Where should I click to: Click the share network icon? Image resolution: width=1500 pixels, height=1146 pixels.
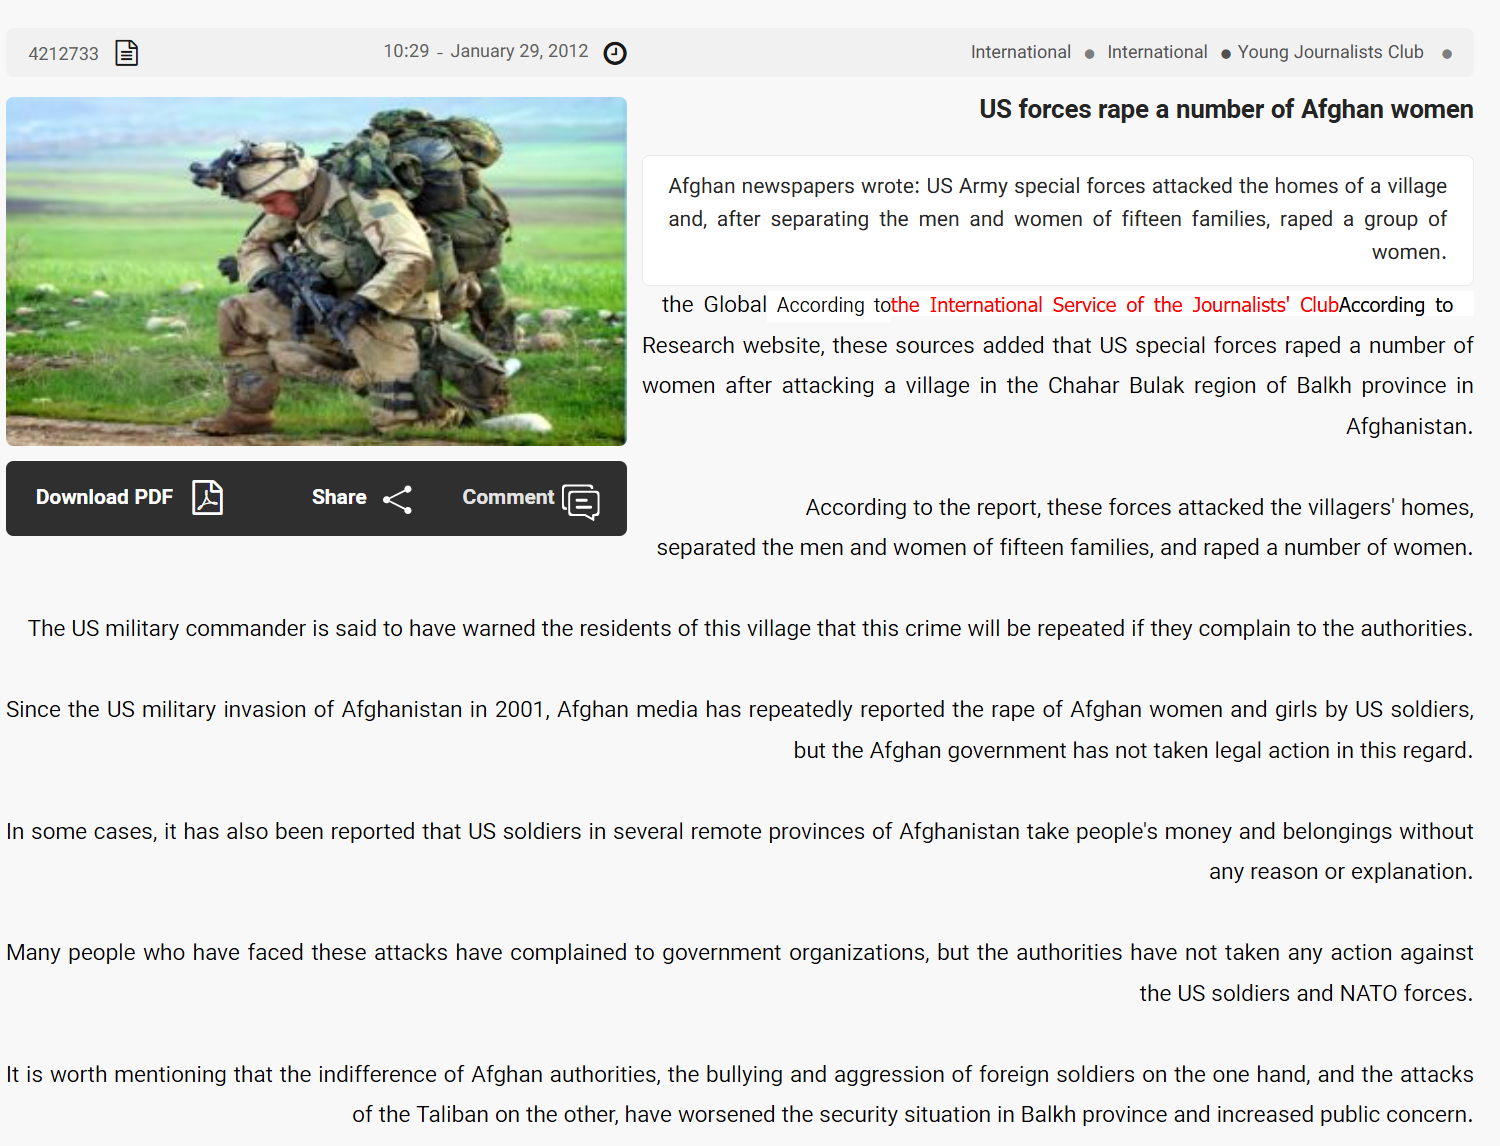click(397, 499)
